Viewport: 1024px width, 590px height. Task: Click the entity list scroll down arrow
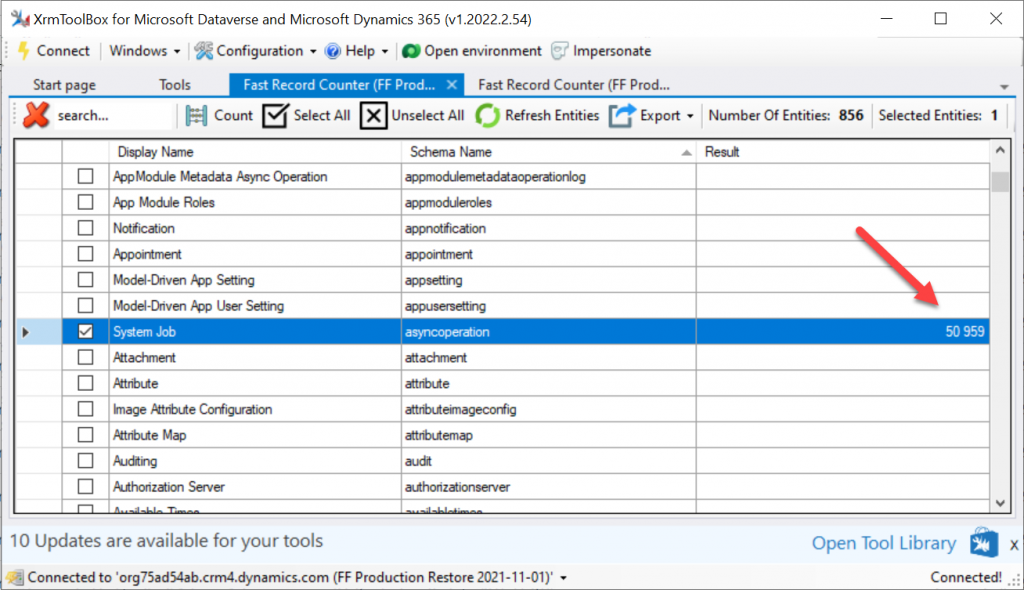coord(1000,503)
